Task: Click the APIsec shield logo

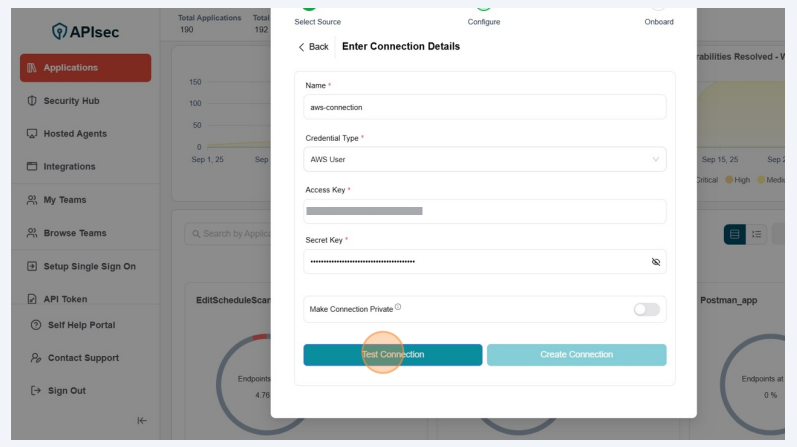Action: click(59, 32)
